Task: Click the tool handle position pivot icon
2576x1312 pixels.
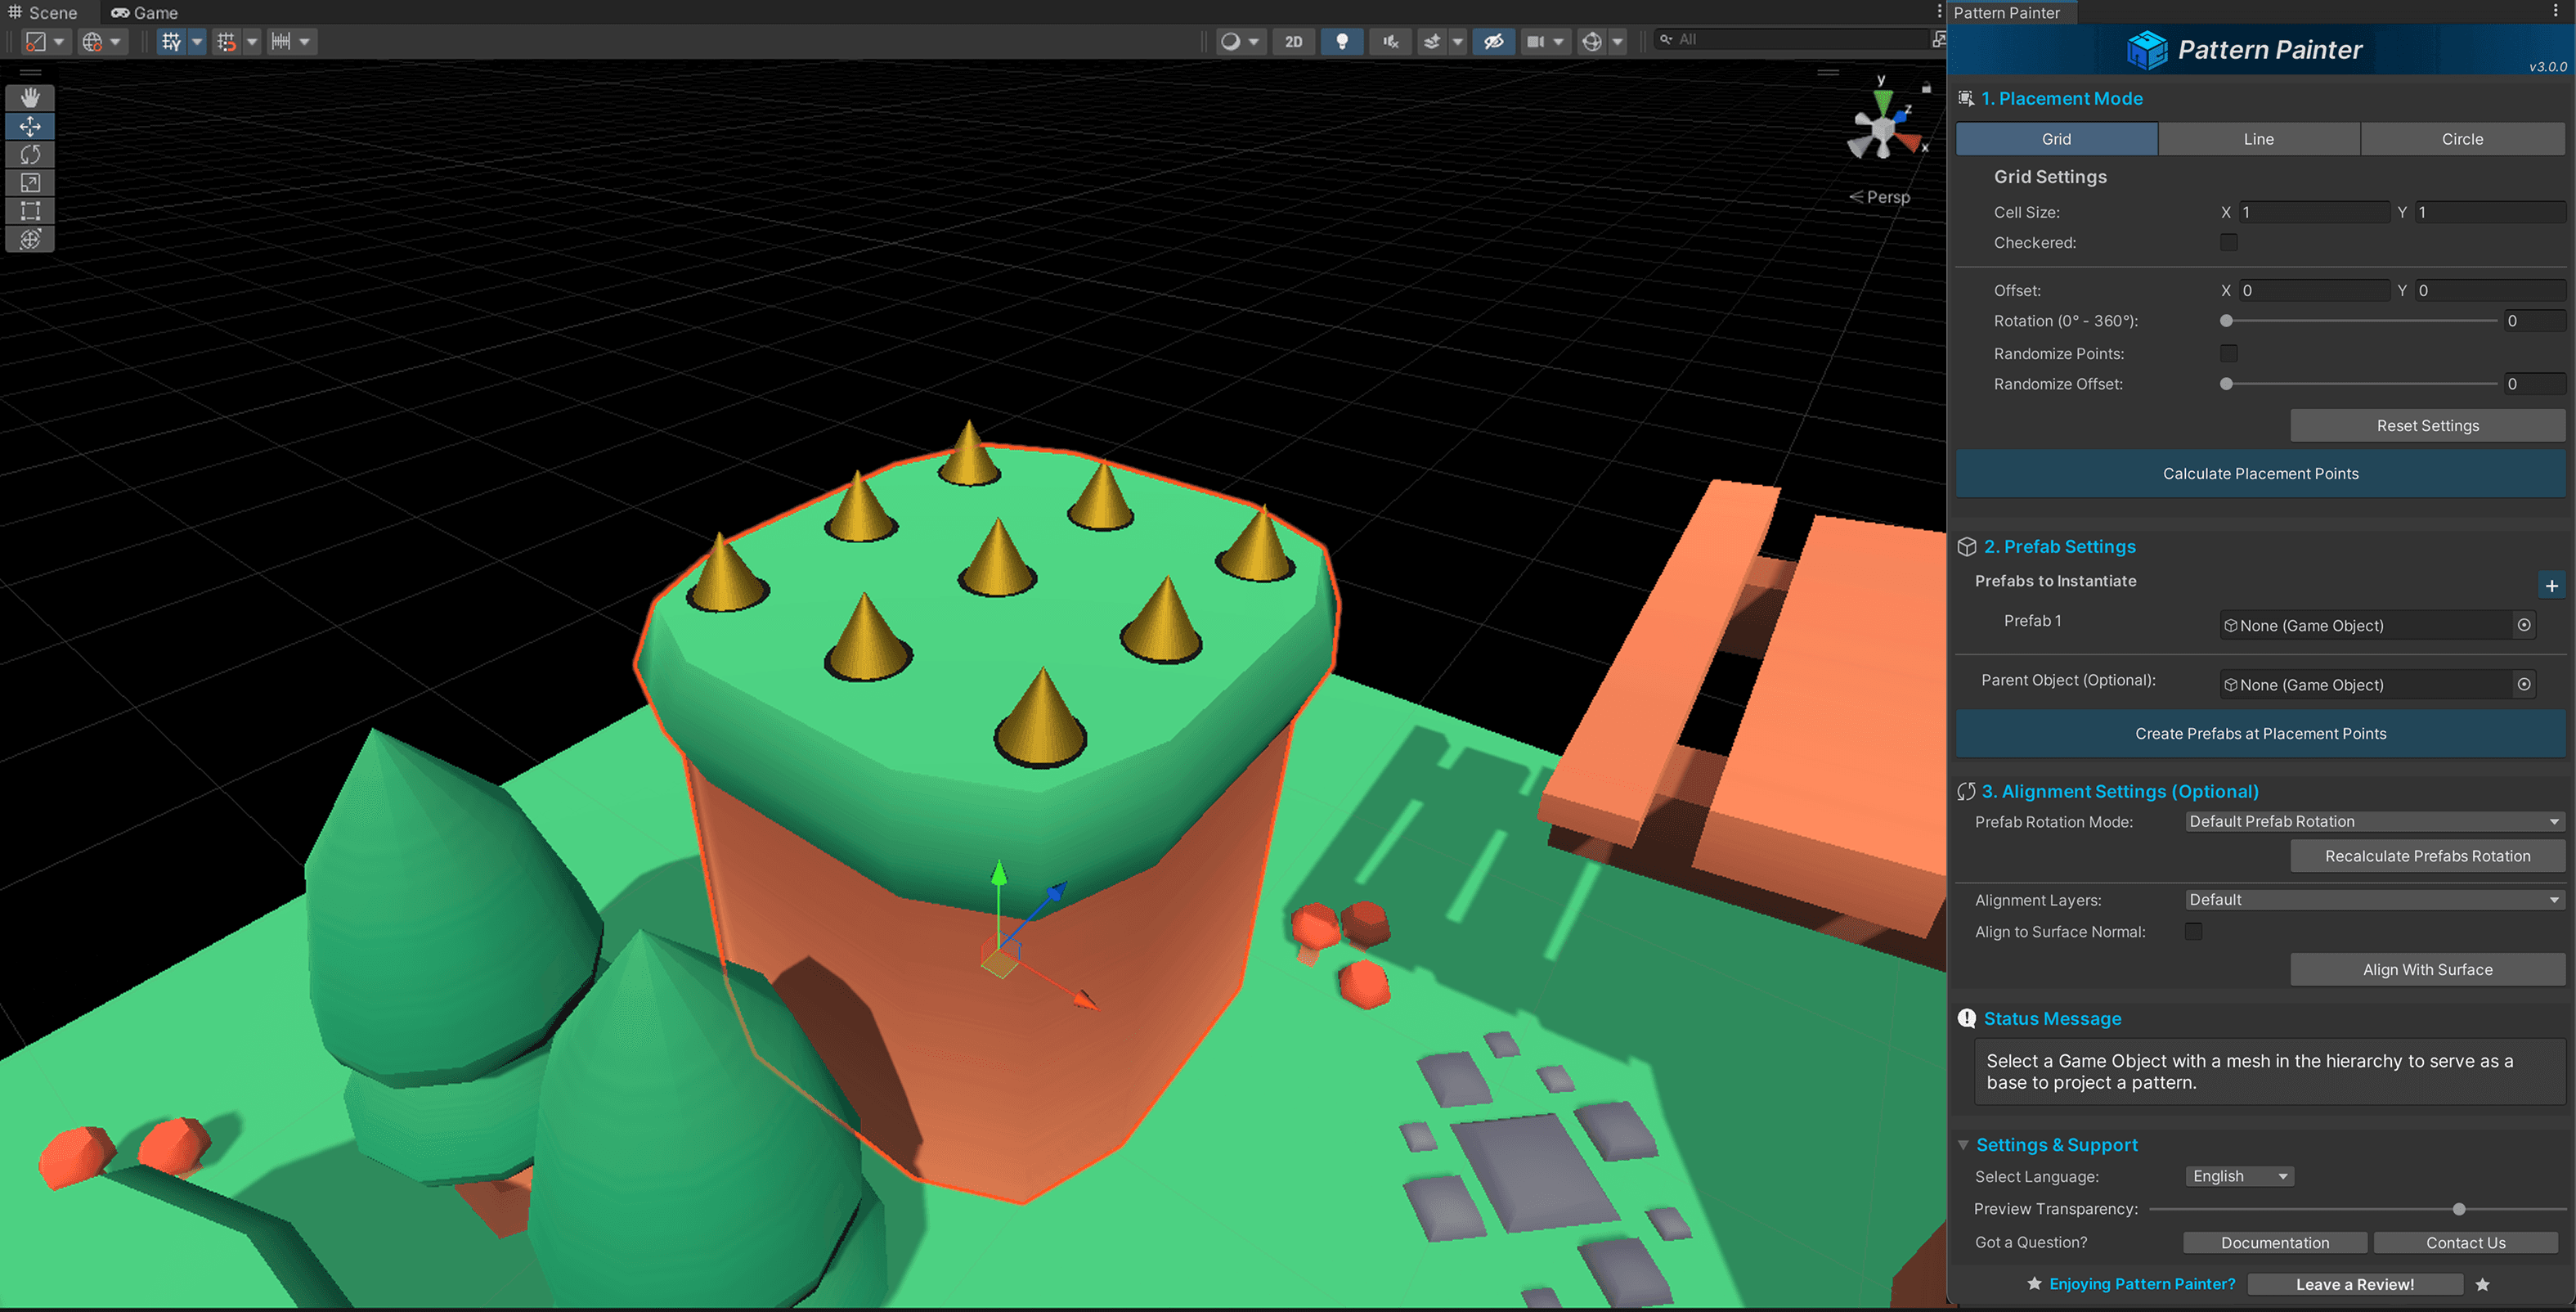Action: pyautogui.click(x=36, y=41)
